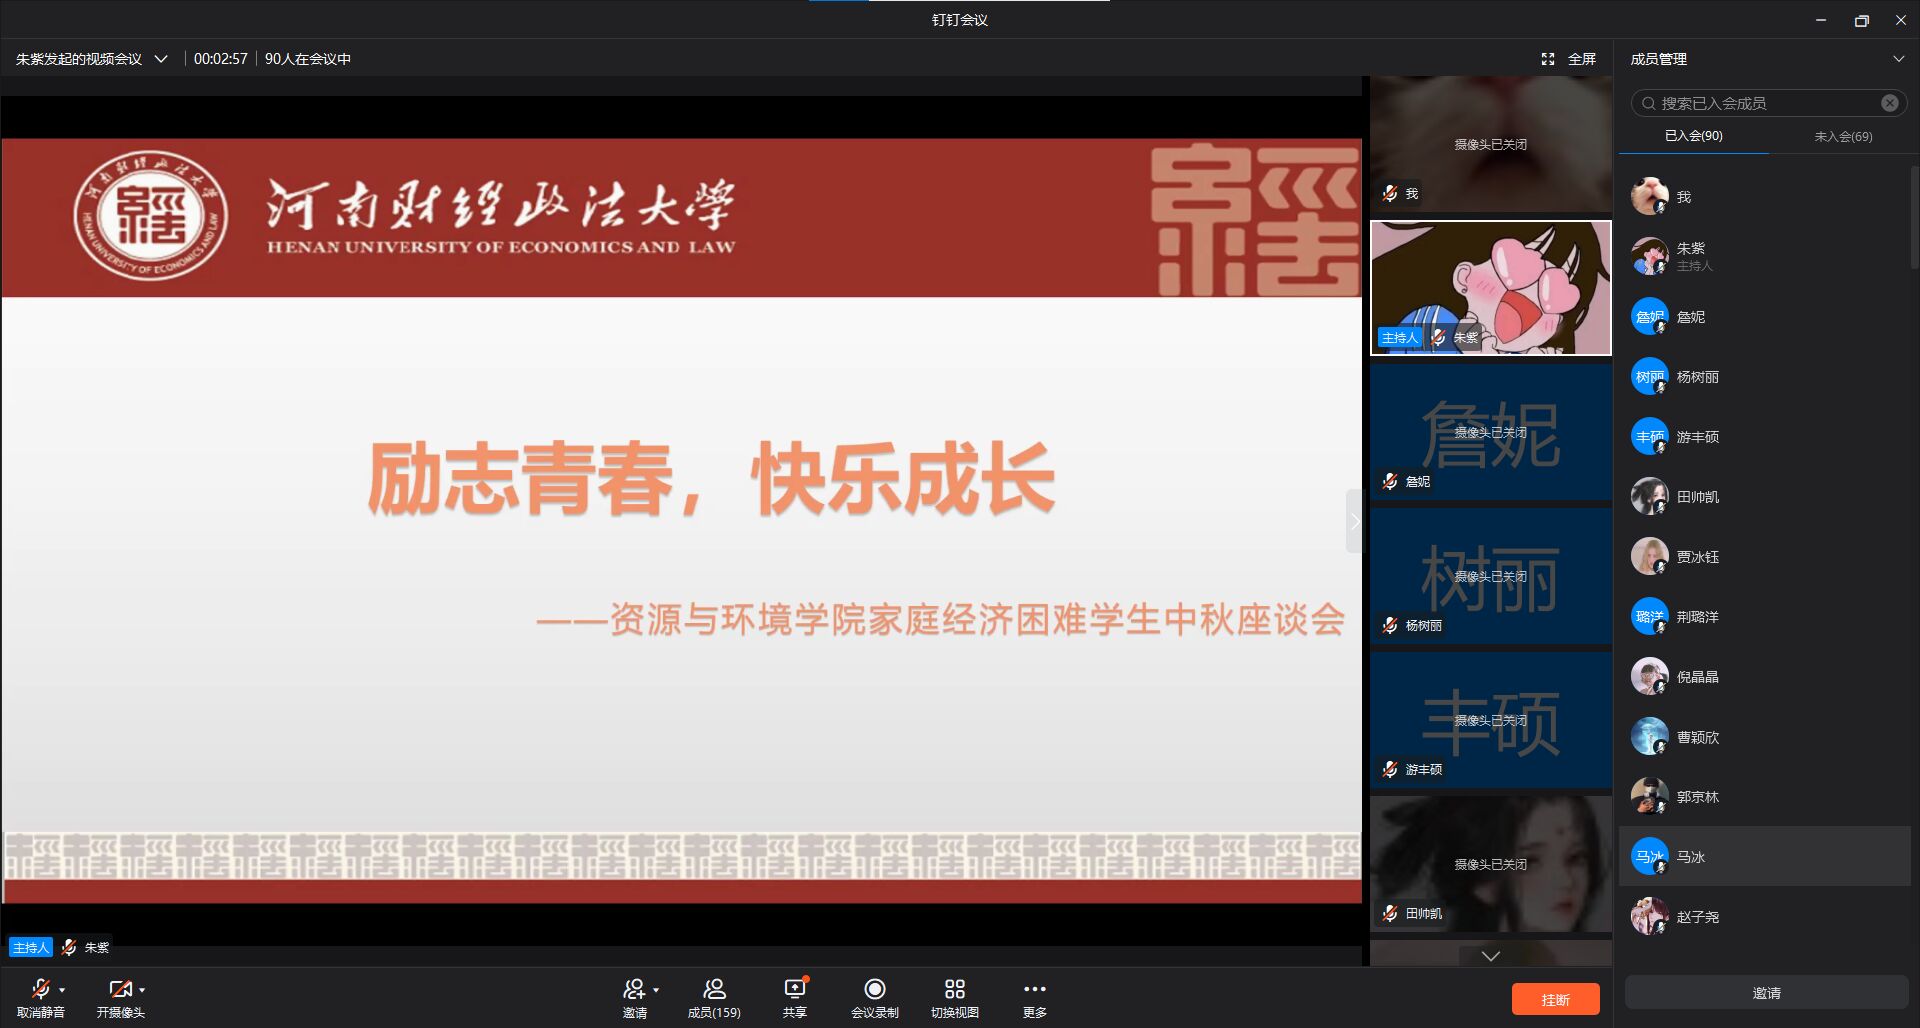Select 詹妮 video tile

pyautogui.click(x=1490, y=432)
